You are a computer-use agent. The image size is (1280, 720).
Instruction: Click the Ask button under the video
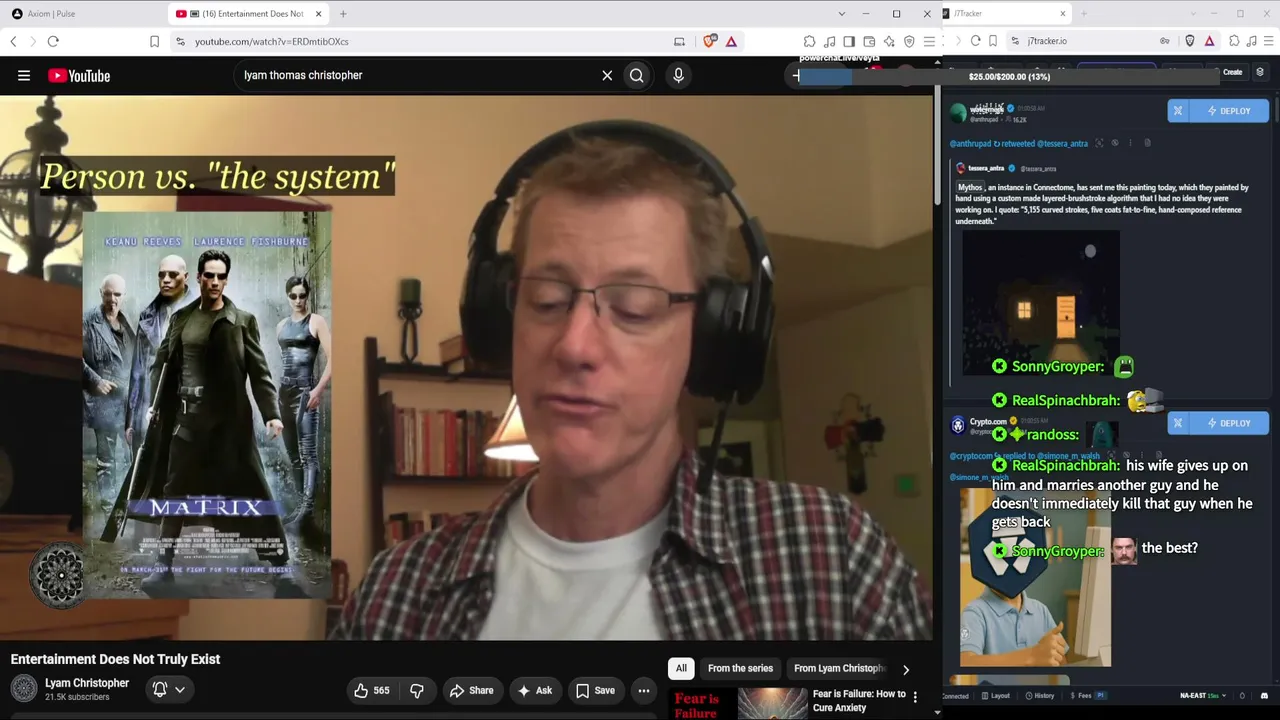pos(534,690)
